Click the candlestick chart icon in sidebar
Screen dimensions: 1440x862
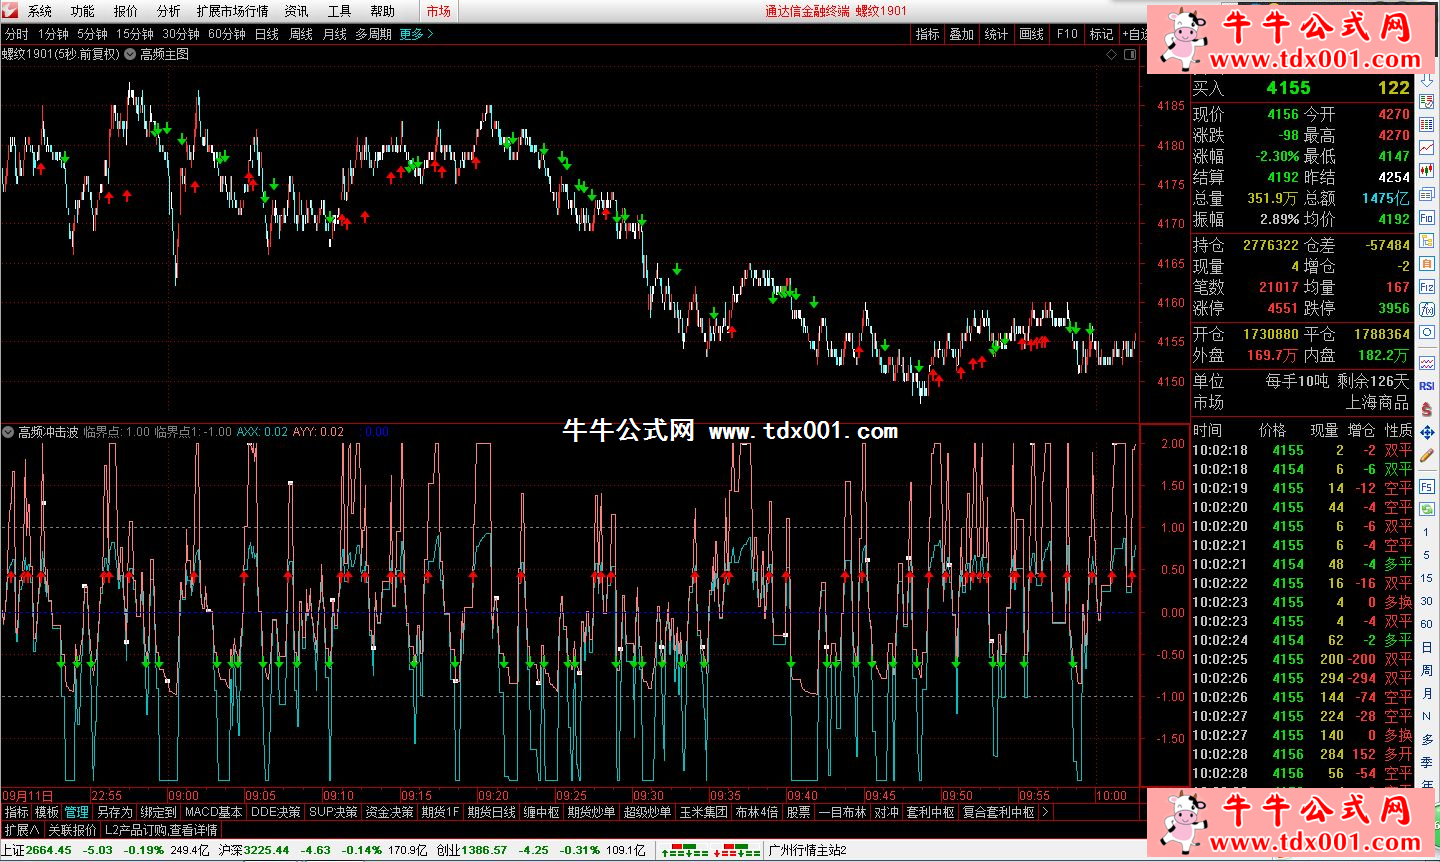[x=1427, y=171]
